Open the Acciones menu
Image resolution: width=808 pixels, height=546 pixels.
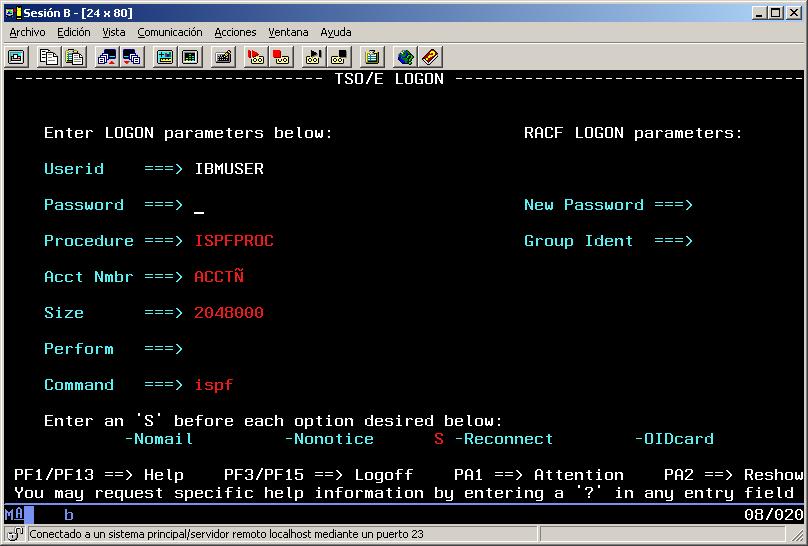[235, 32]
